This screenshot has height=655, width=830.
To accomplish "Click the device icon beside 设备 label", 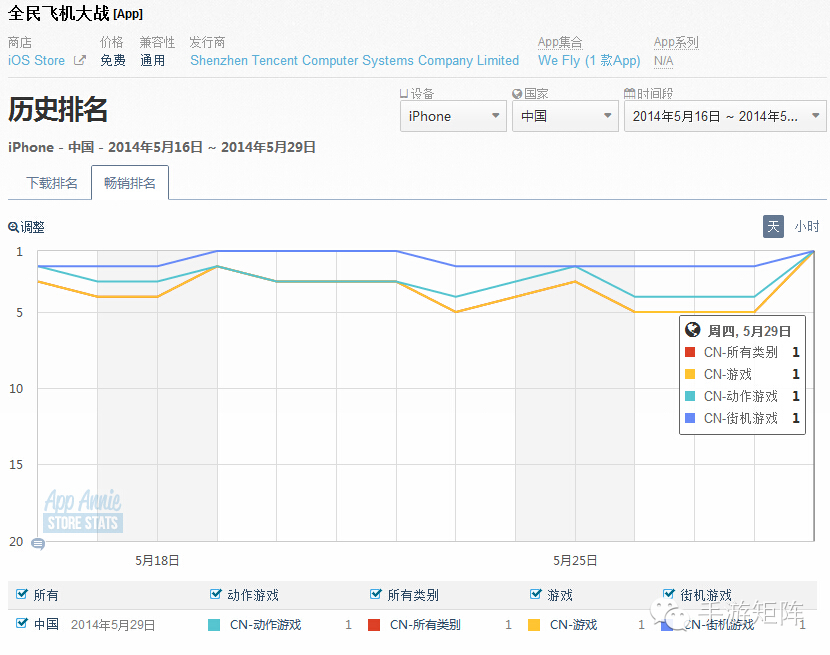I will [404, 94].
